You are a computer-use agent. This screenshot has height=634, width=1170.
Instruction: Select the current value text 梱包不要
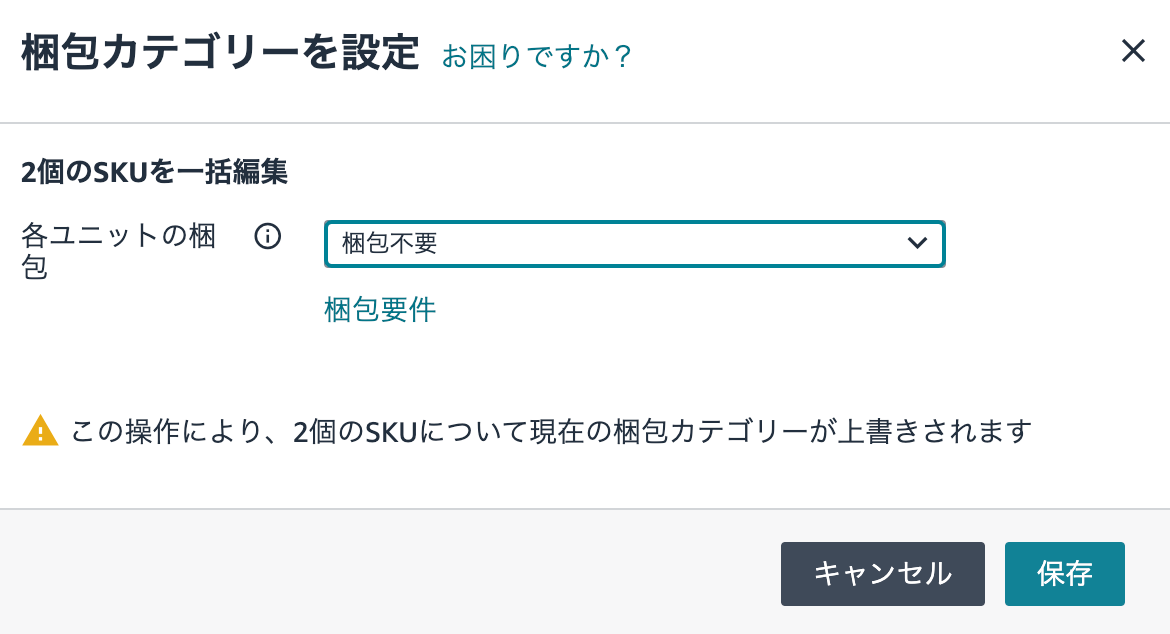[x=390, y=244]
